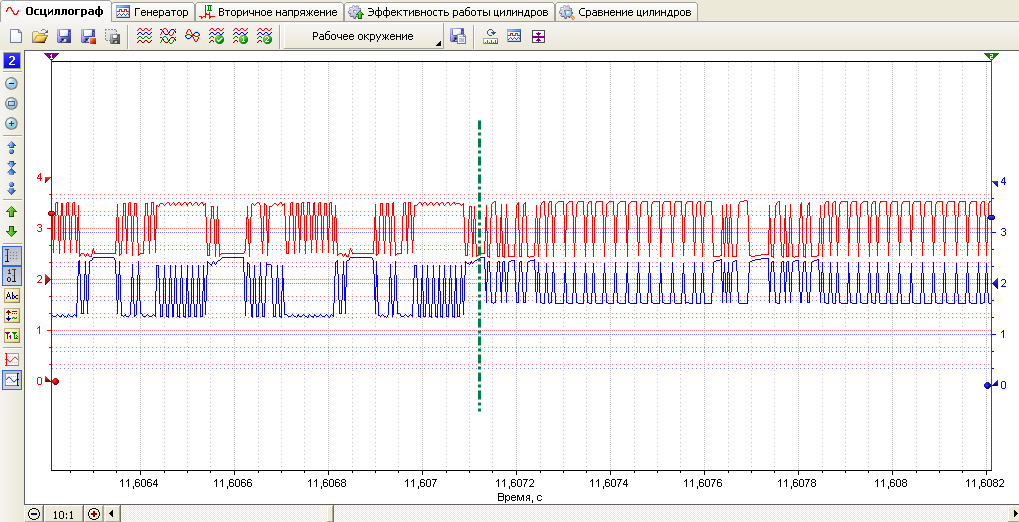Viewport: 1019px width, 522px height.
Task: Click the grayed-out save selection icon
Action: pyautogui.click(x=112, y=36)
